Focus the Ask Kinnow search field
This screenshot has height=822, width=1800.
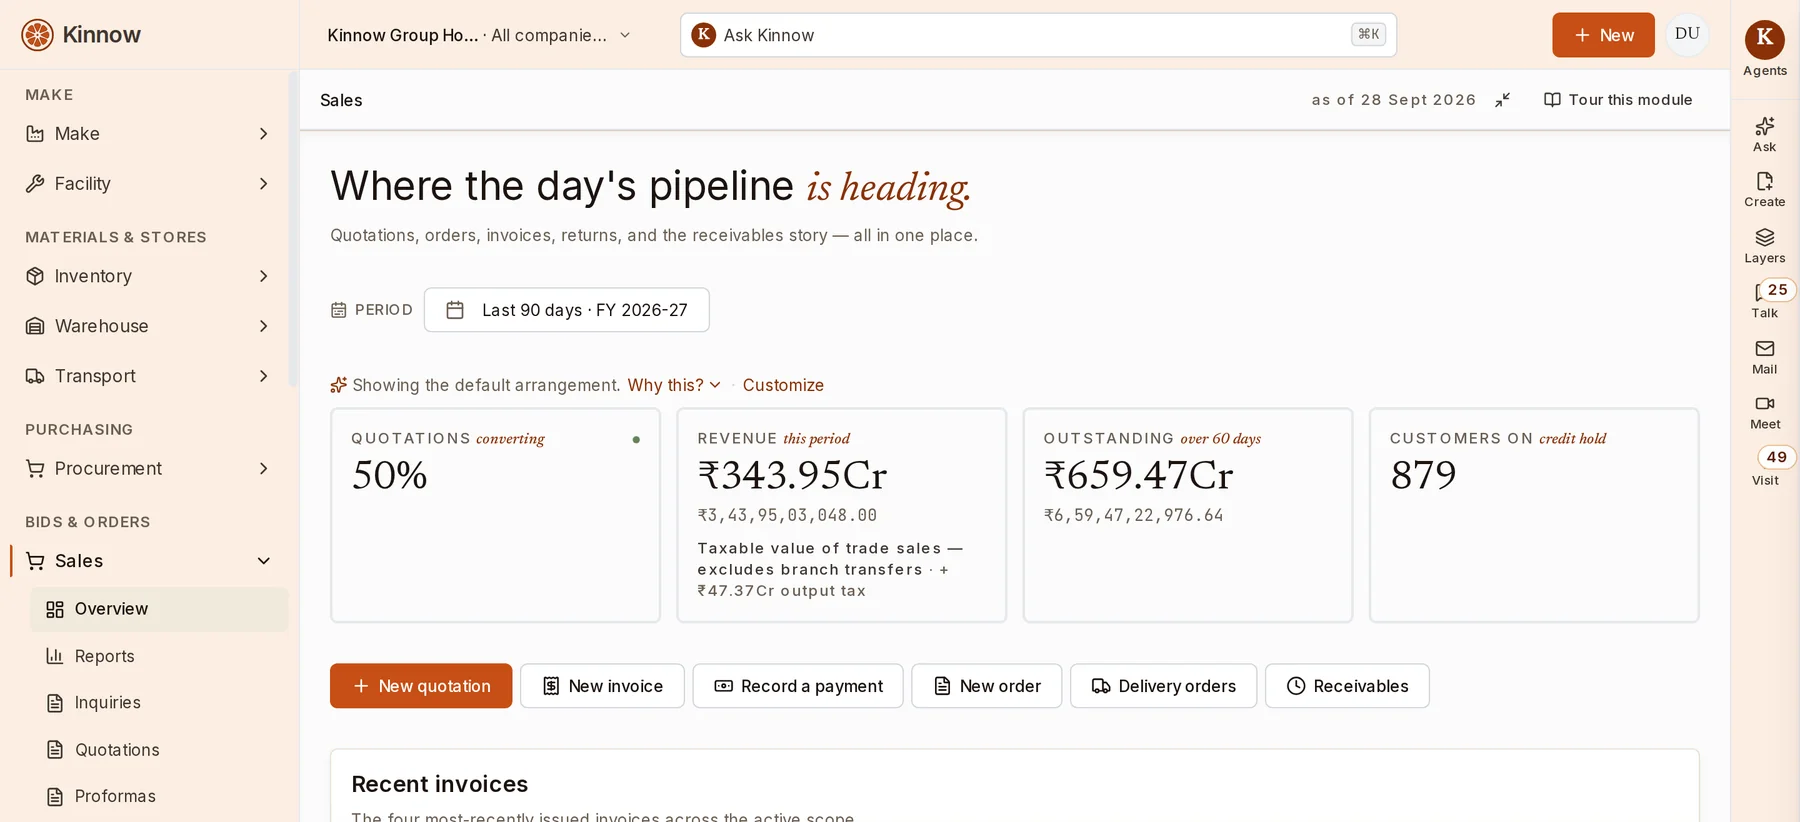1038,35
